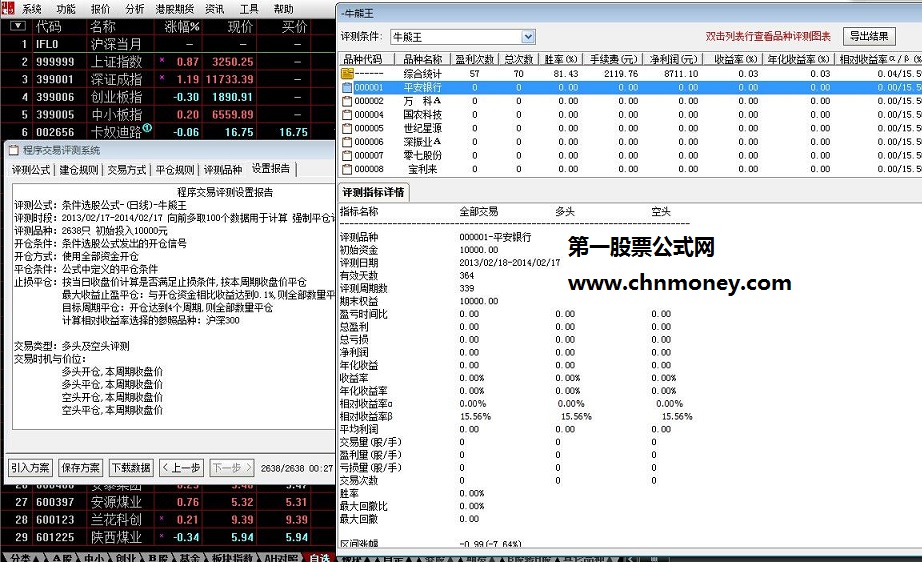
Task: Select the 兰花科创 quote row
Action: (167, 520)
